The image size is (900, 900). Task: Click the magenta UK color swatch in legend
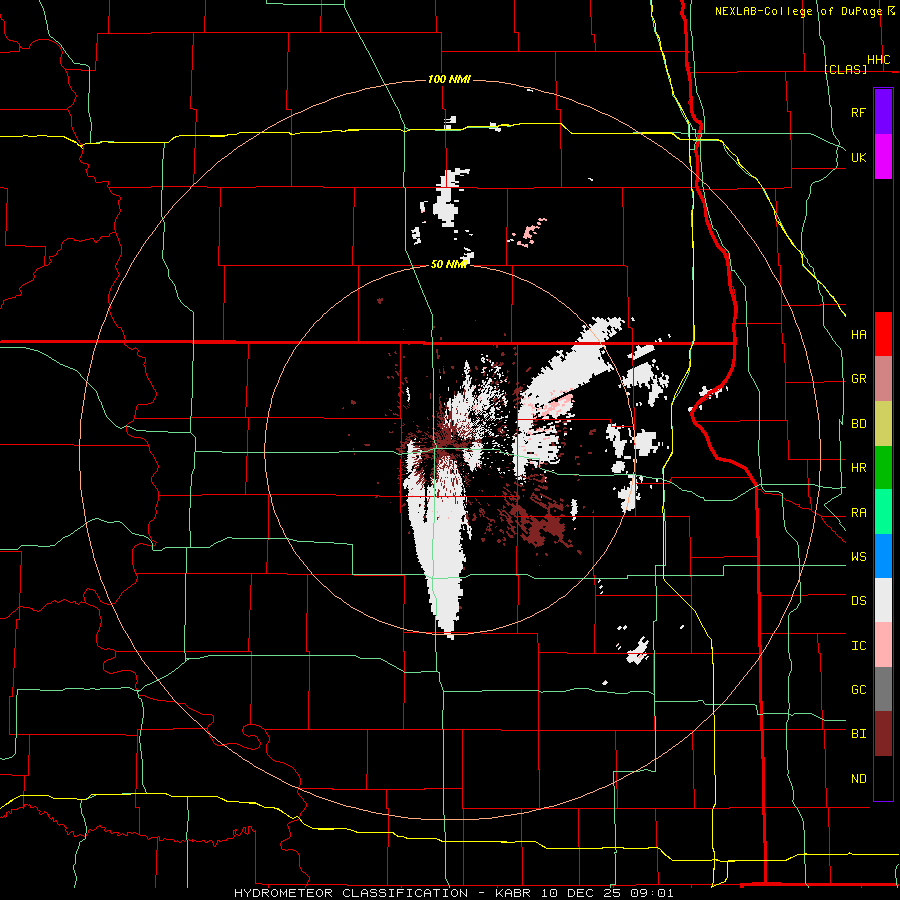(883, 157)
